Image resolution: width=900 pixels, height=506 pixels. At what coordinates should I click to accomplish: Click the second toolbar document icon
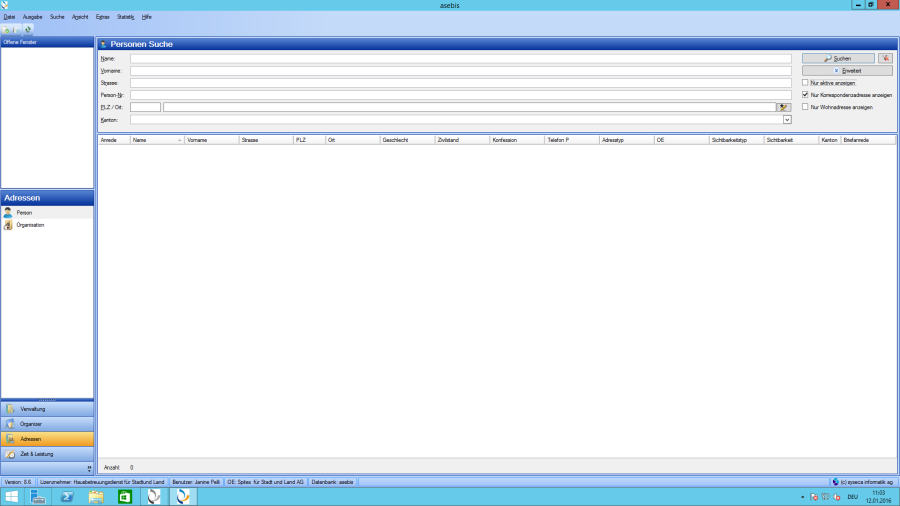(x=16, y=29)
